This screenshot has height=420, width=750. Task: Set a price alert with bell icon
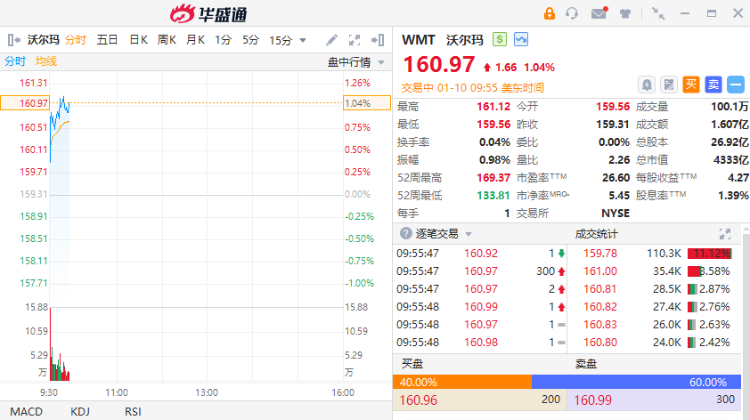coord(647,85)
